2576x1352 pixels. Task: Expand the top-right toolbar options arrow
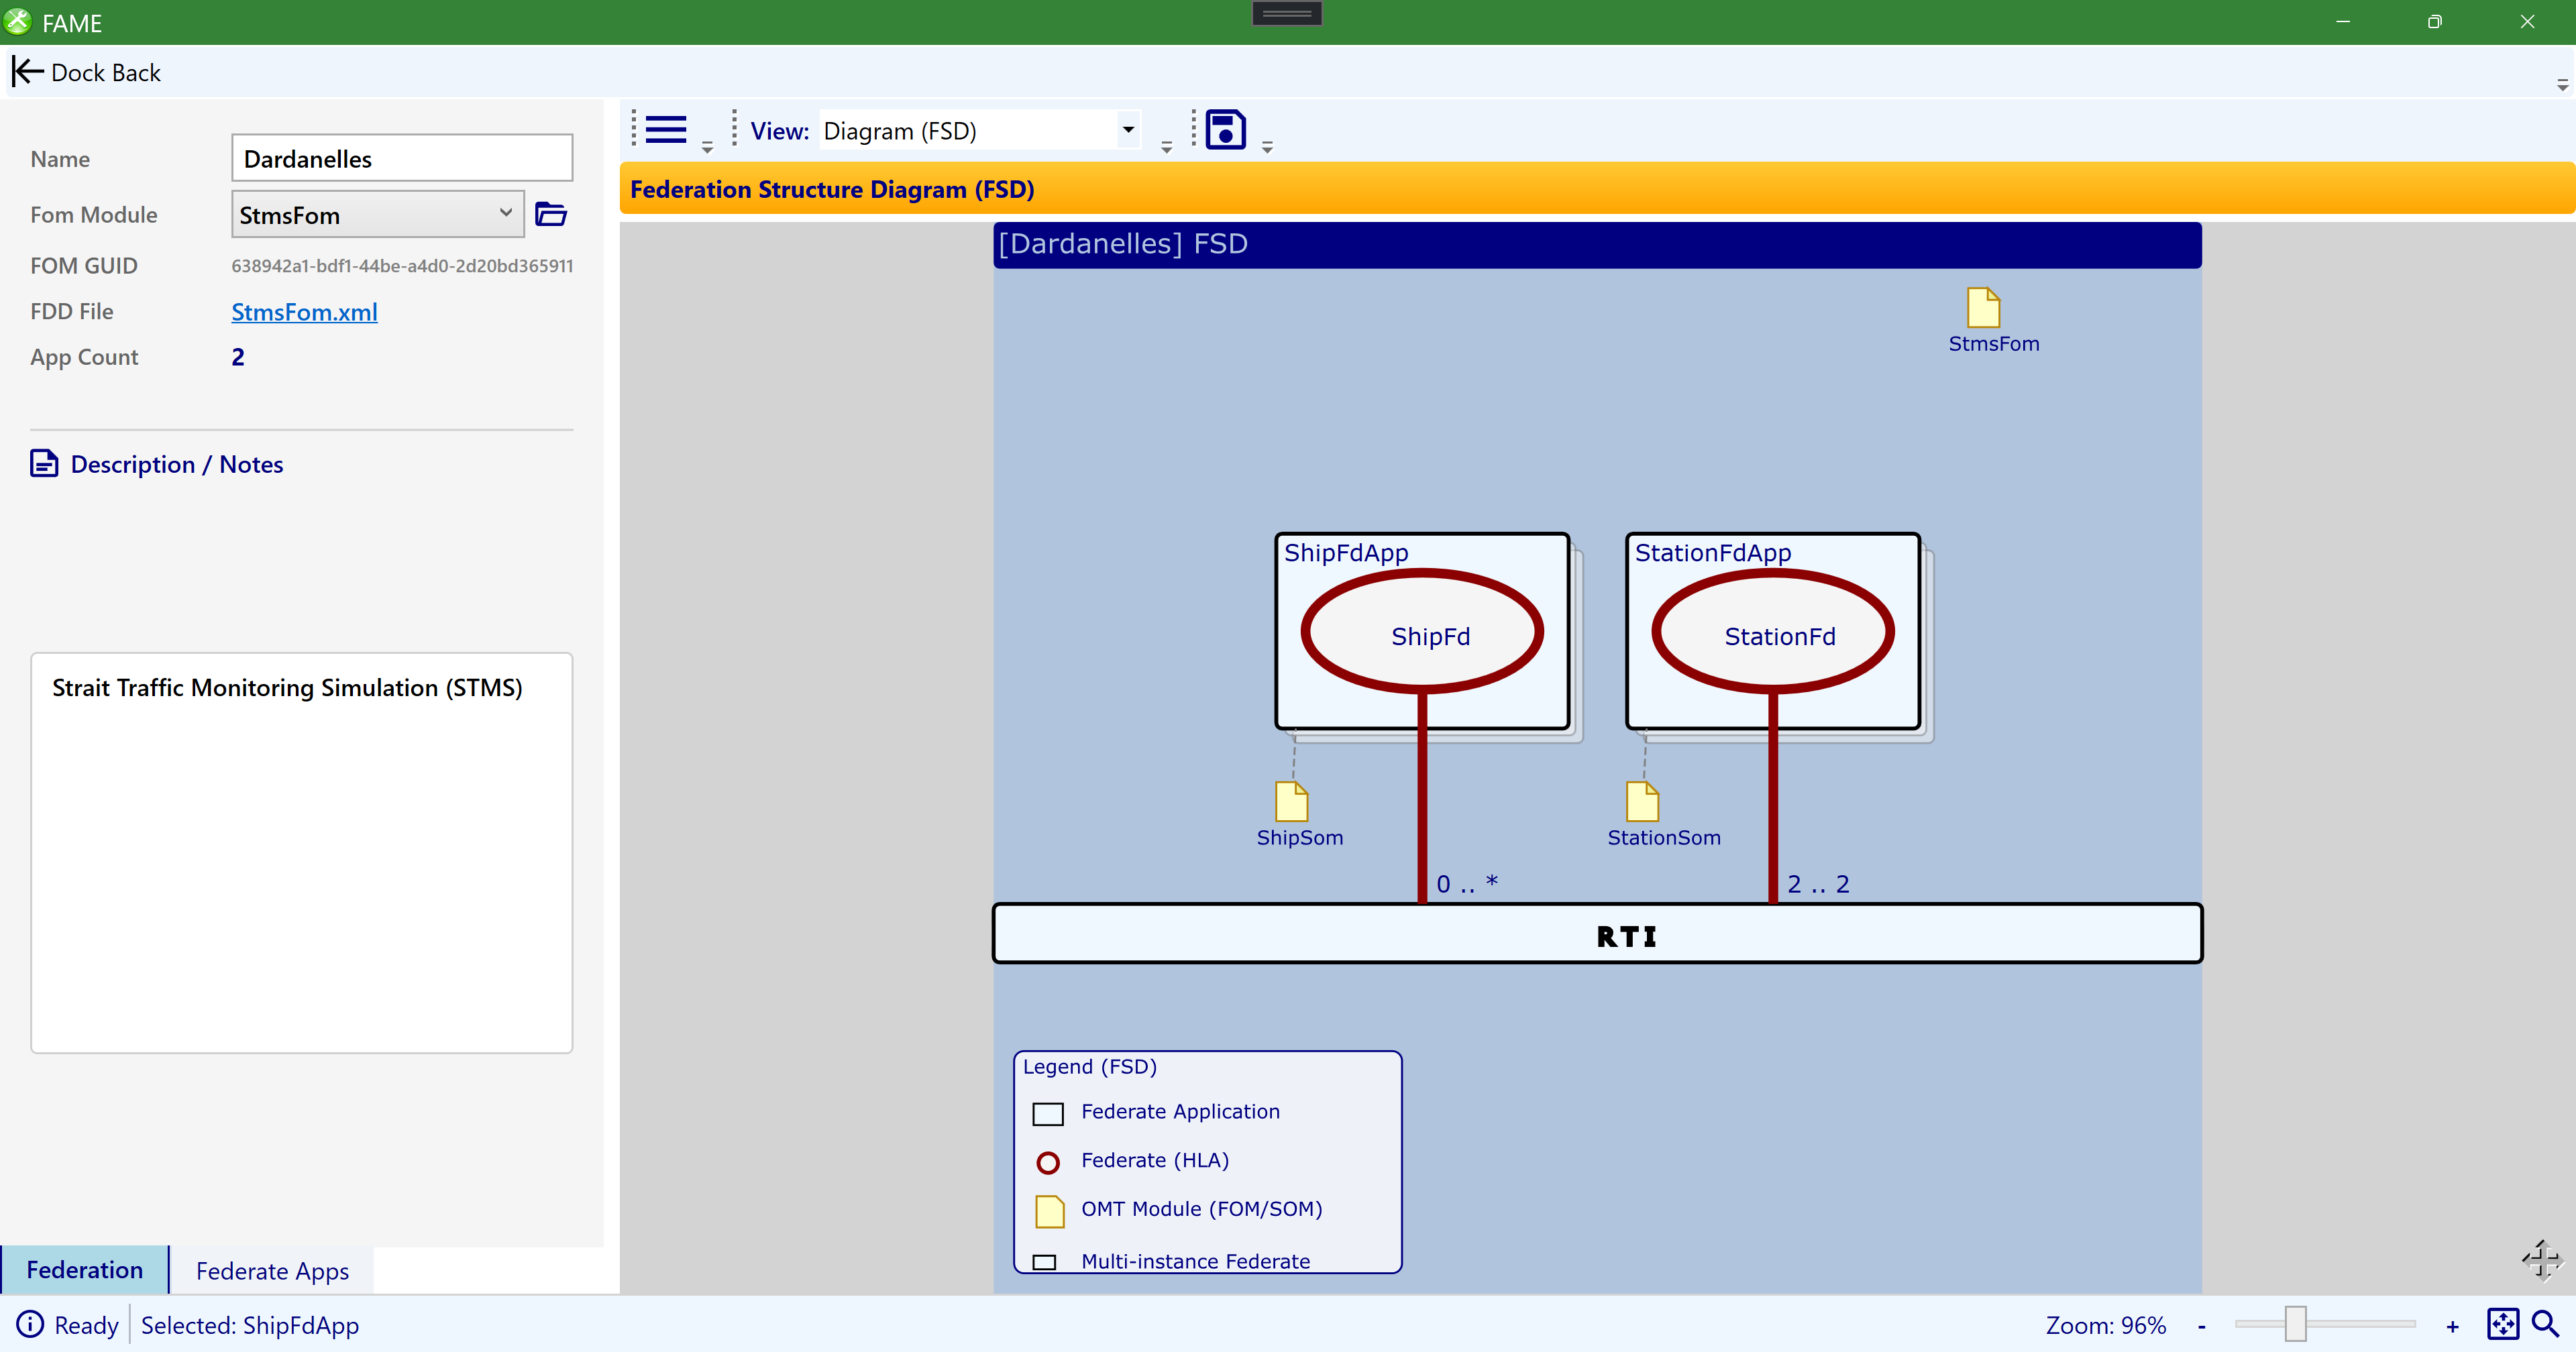click(x=2562, y=85)
